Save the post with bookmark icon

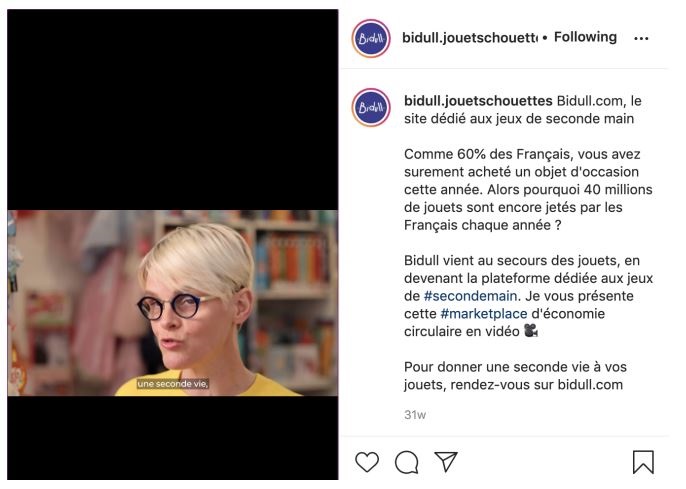pos(643,462)
